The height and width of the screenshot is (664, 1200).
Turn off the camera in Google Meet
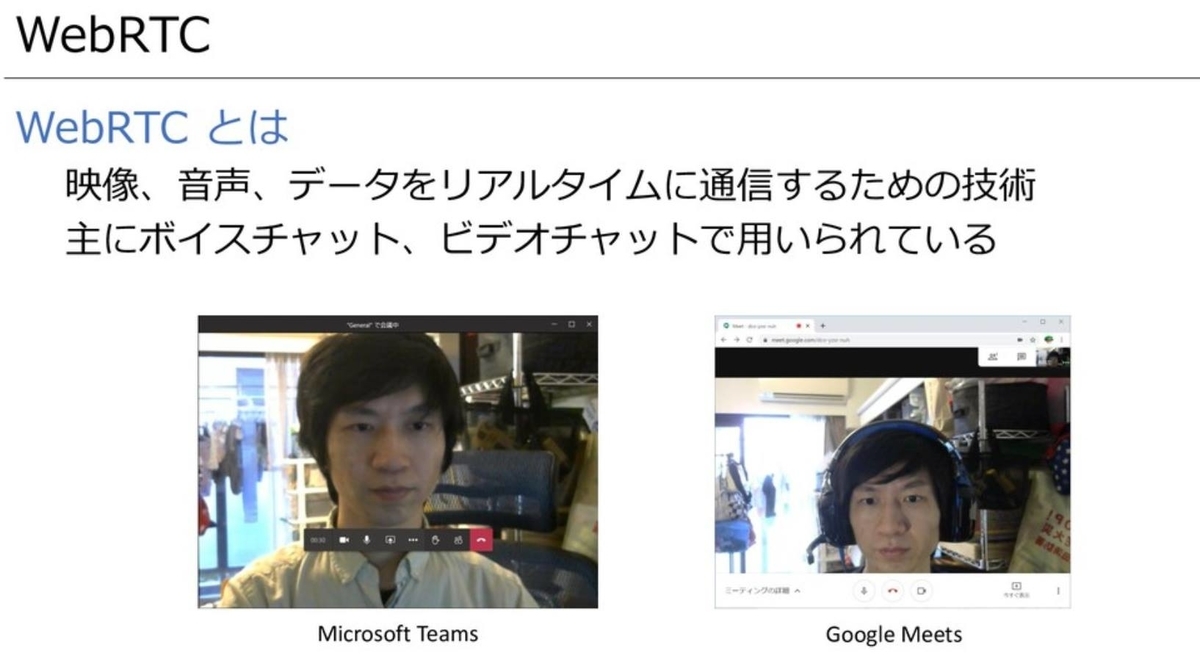point(921,590)
